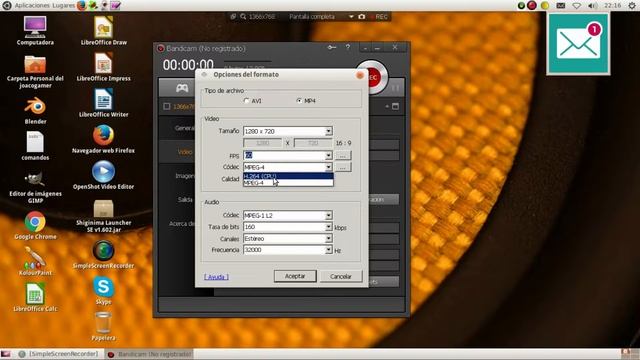The width and height of the screenshot is (640, 360).
Task: Select Video tab in Bandicam sidebar
Action: [x=184, y=152]
